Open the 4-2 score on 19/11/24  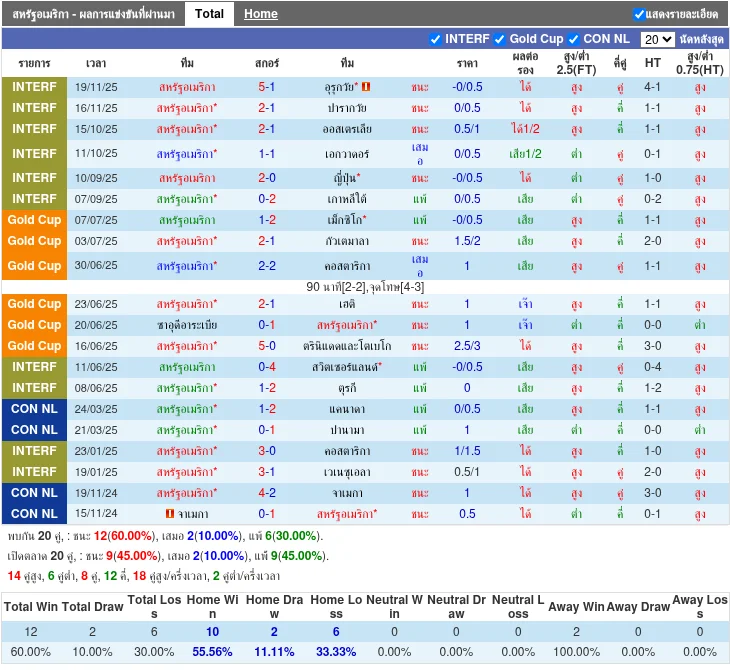[x=267, y=493]
